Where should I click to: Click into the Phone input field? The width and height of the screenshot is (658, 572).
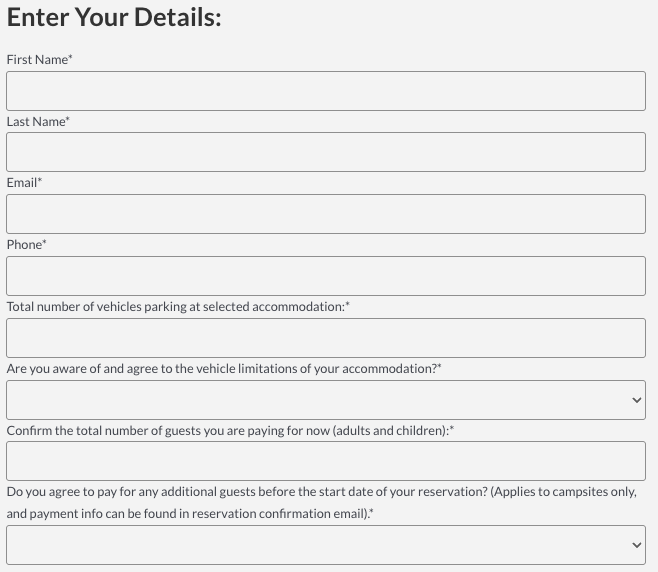click(326, 276)
